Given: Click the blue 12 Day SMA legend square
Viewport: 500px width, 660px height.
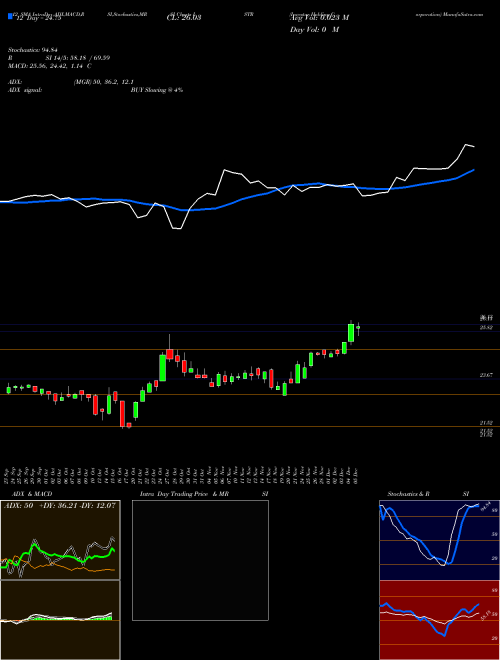Looking at the screenshot, I should tap(10, 17).
